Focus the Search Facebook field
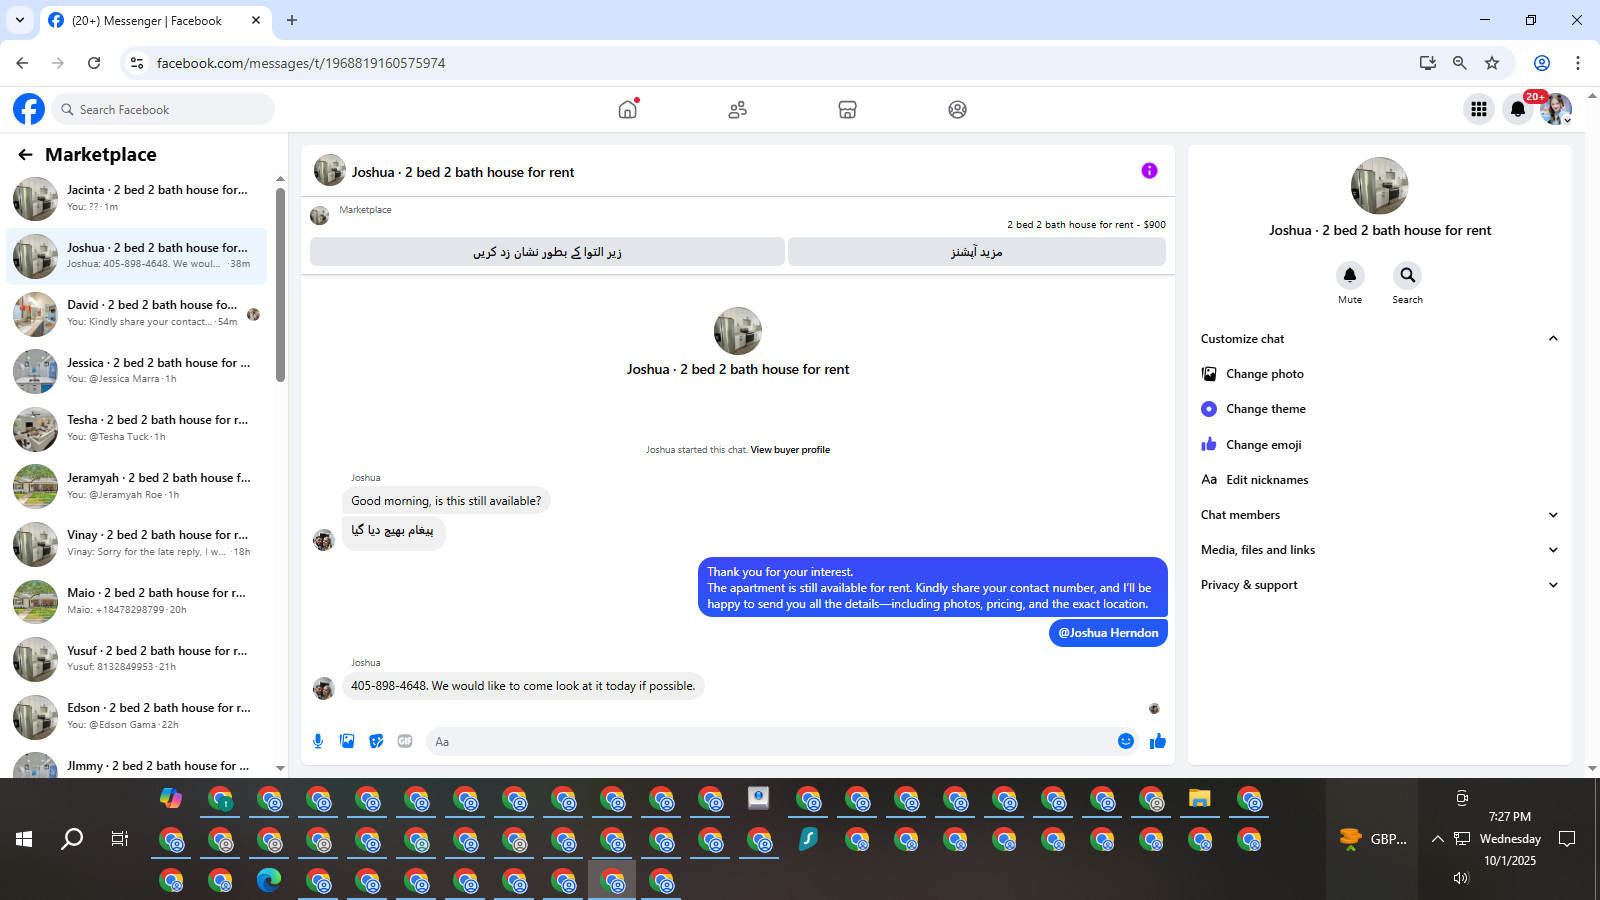The width and height of the screenshot is (1600, 900). coord(163,109)
